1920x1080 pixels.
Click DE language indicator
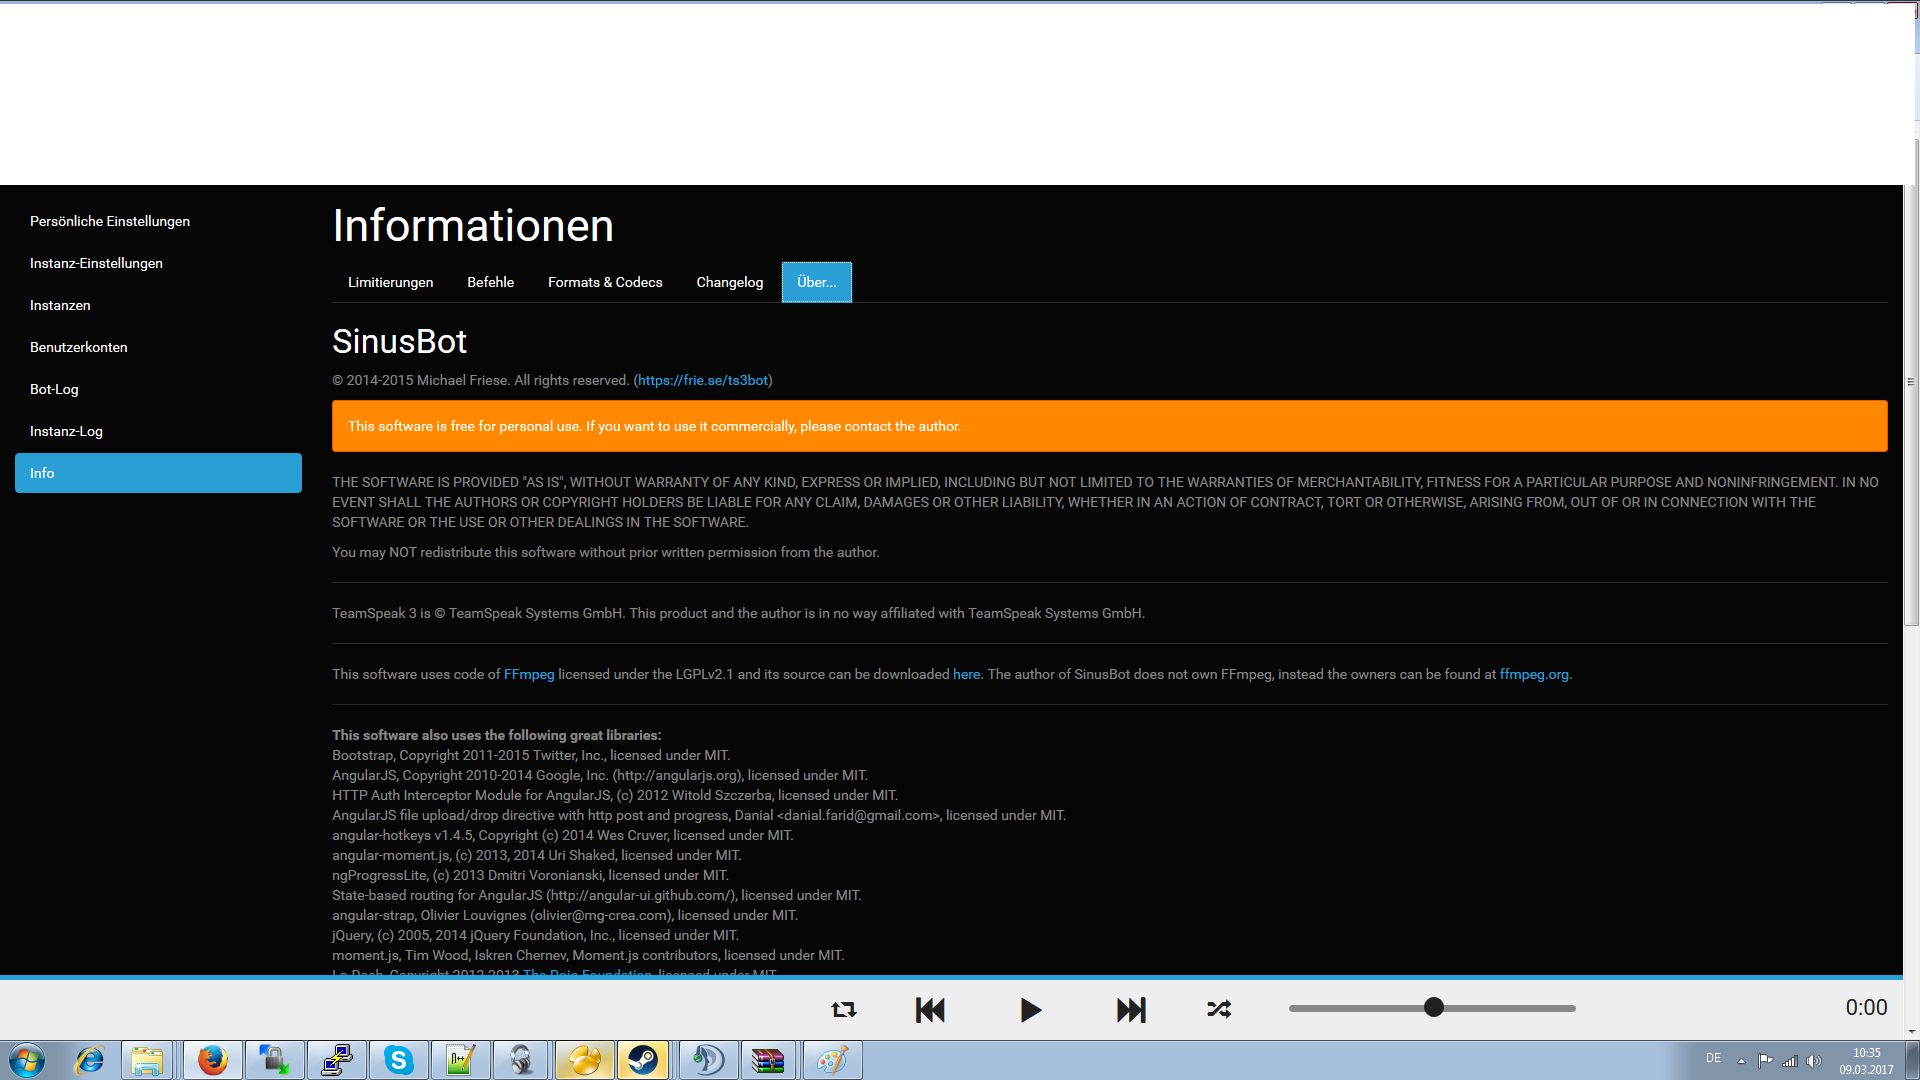(1713, 1058)
